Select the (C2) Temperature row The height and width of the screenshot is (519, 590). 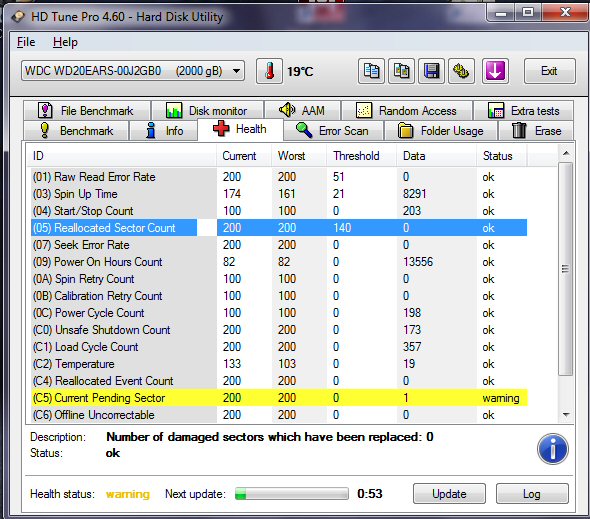[x=279, y=364]
